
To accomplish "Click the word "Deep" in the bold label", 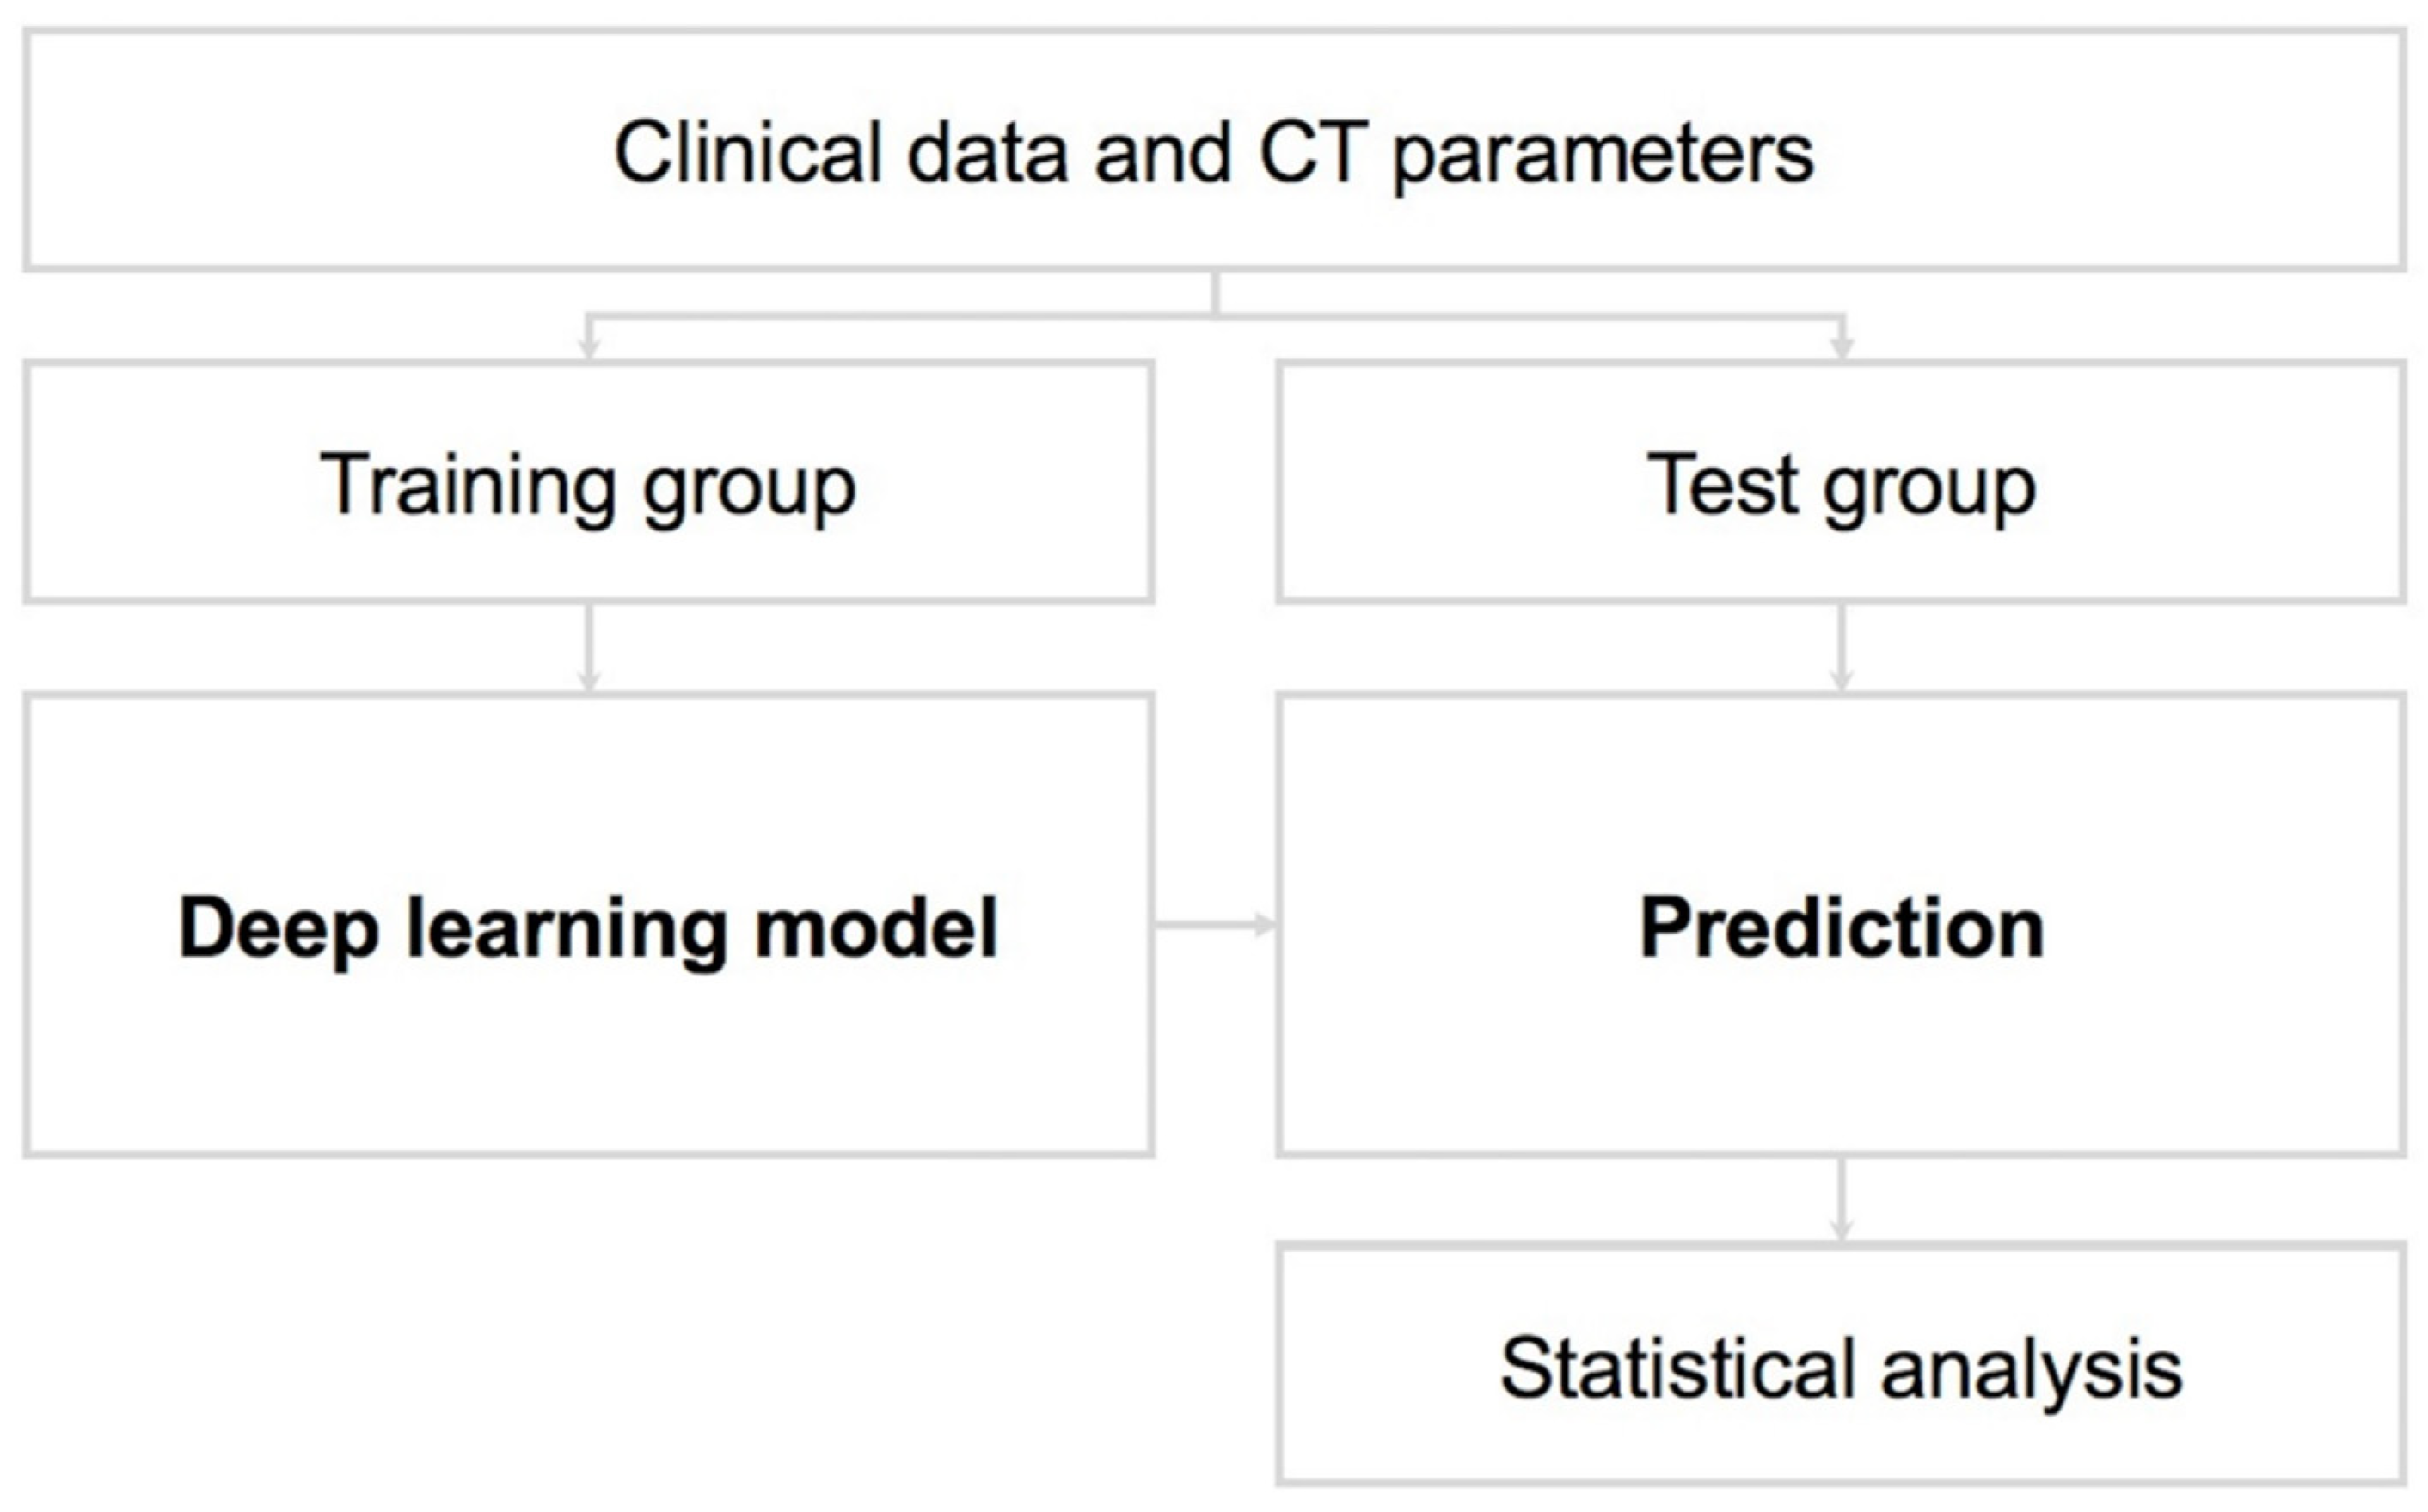I will pos(279,930).
